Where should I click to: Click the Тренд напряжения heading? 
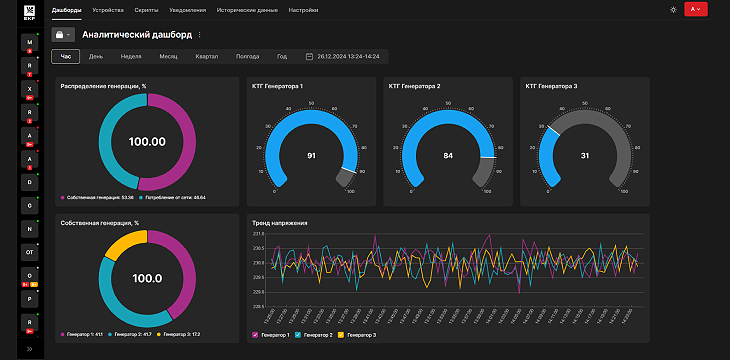pyautogui.click(x=279, y=223)
